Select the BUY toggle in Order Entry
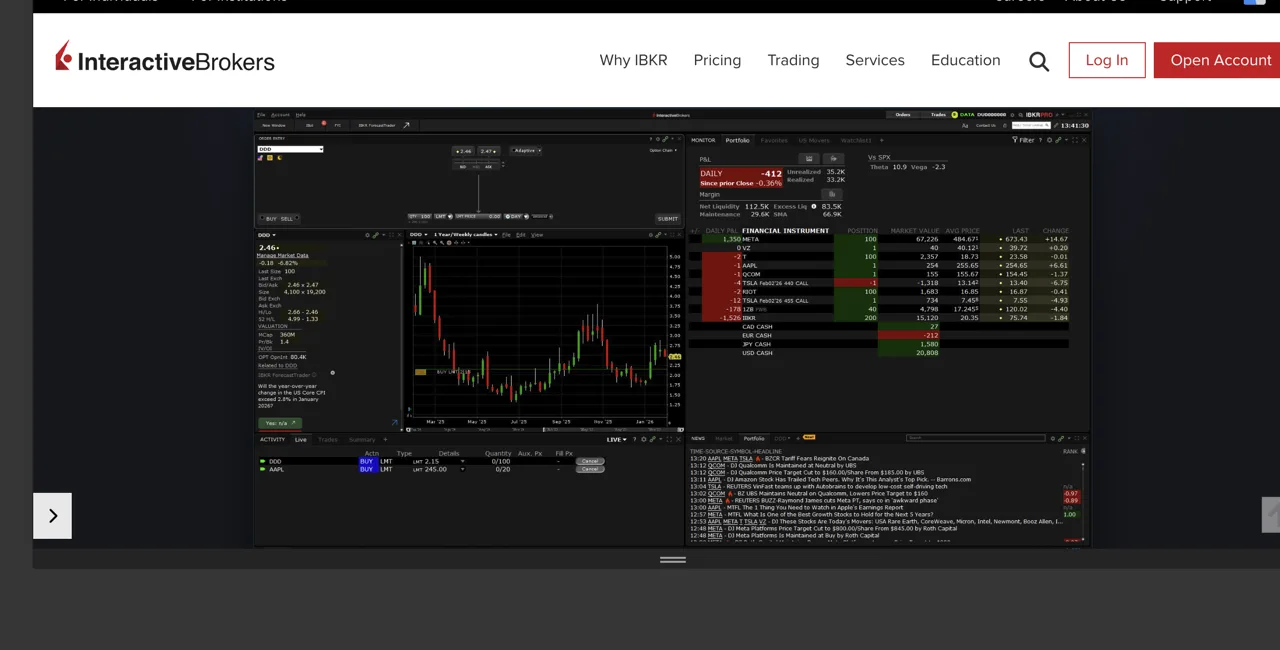 tap(271, 219)
